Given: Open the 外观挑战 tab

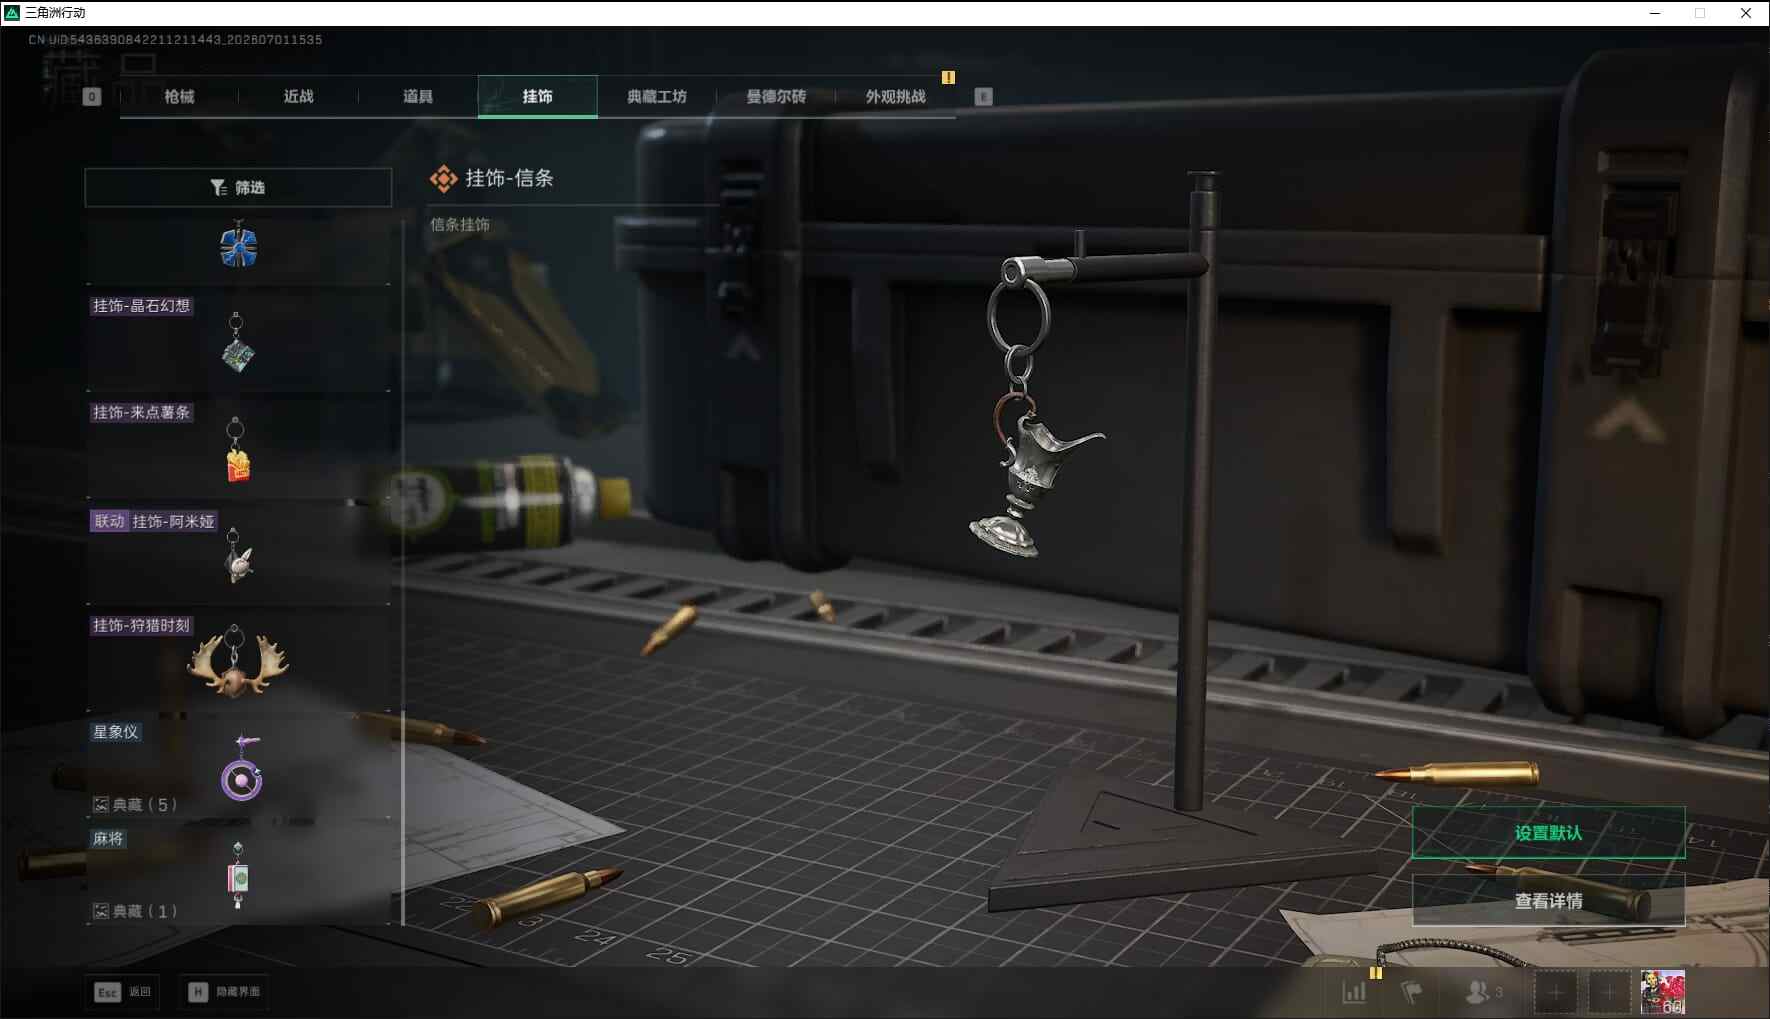Looking at the screenshot, I should [x=895, y=96].
